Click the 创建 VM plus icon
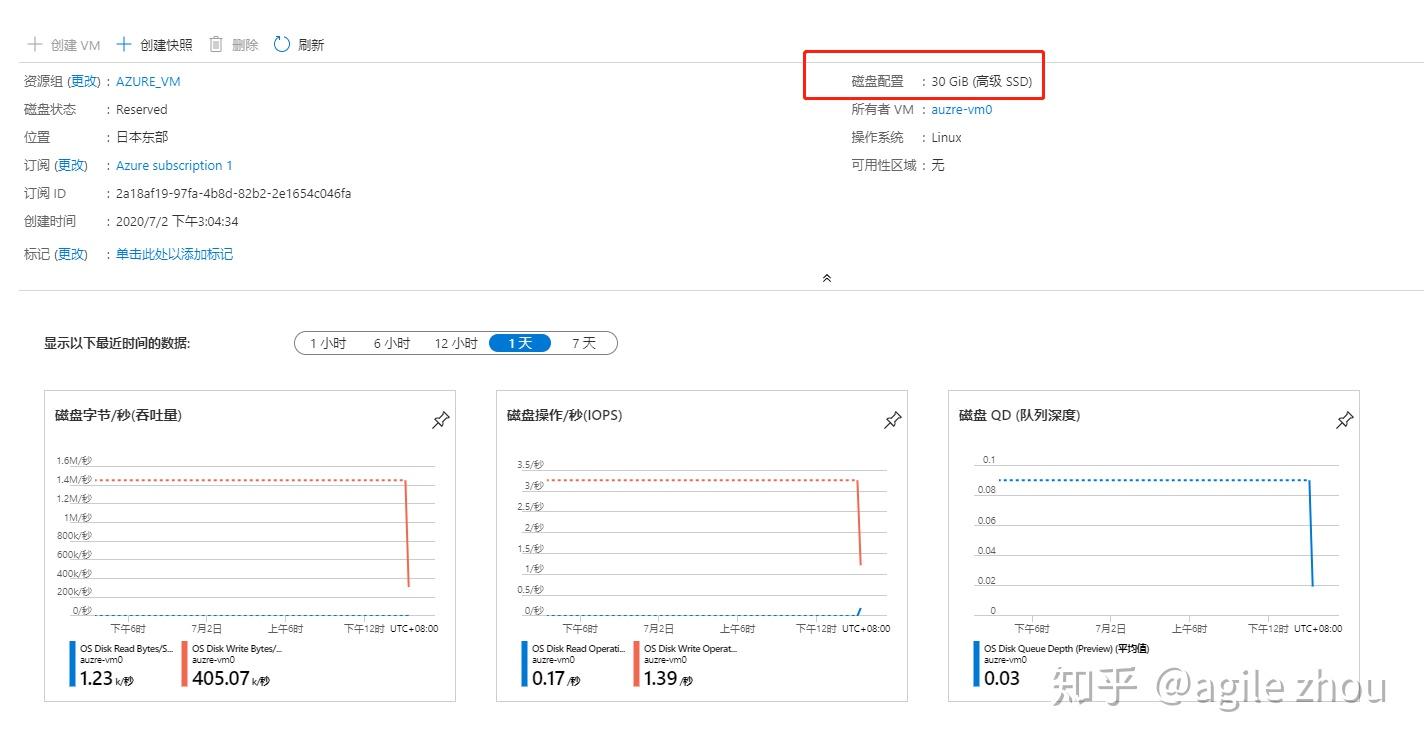 pos(35,44)
